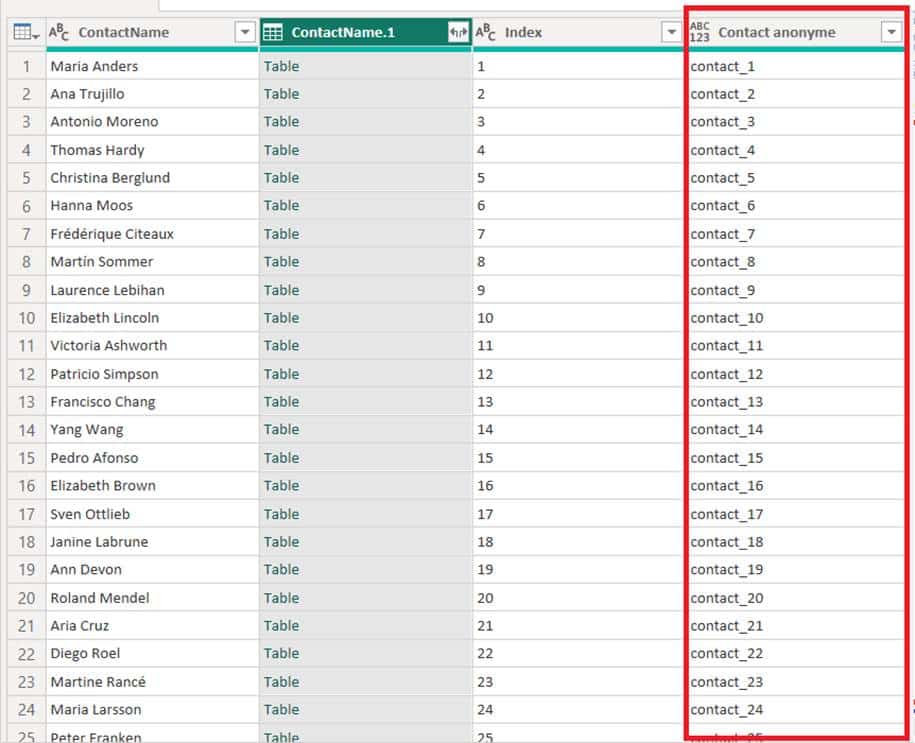Expand the ContactName.1 column via expand icon
The height and width of the screenshot is (743, 915).
[458, 33]
